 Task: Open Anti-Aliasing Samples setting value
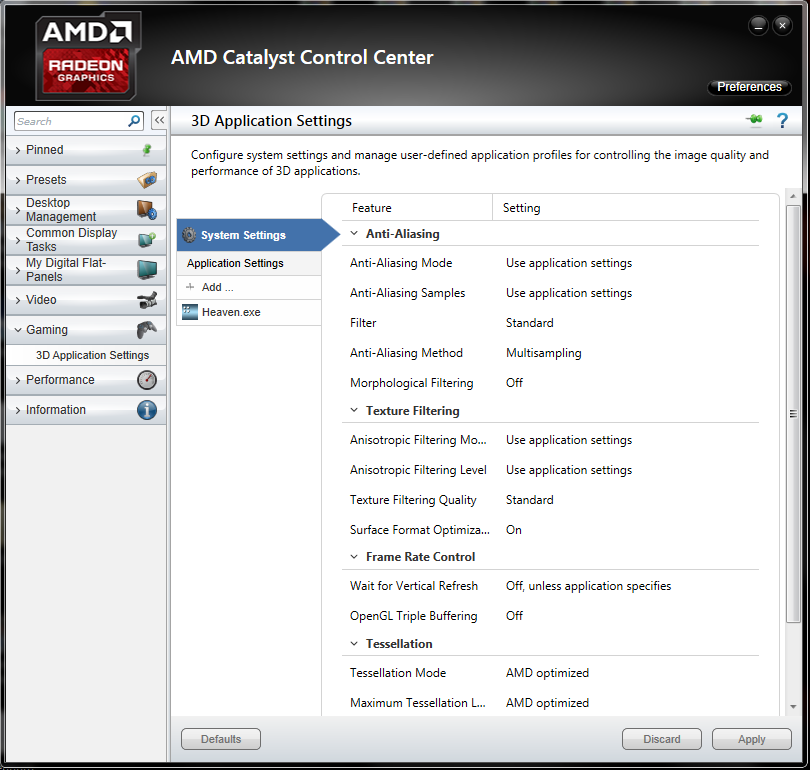click(569, 293)
